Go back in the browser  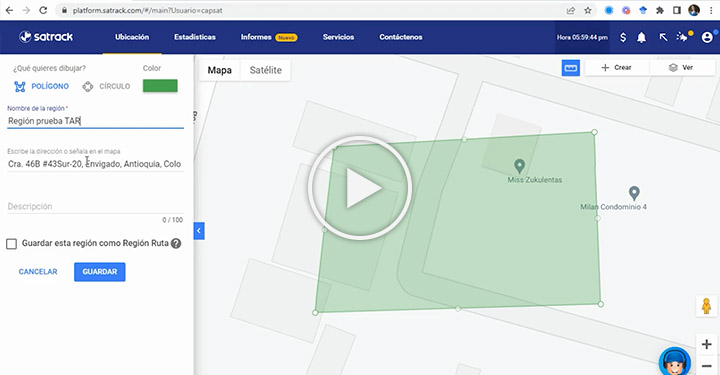click(9, 10)
